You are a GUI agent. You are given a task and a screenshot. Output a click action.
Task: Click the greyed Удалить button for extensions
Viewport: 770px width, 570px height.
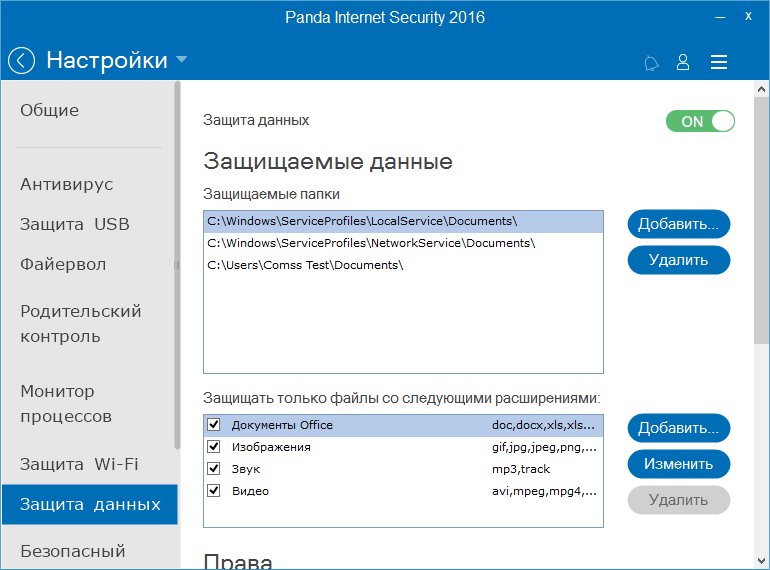coord(679,500)
